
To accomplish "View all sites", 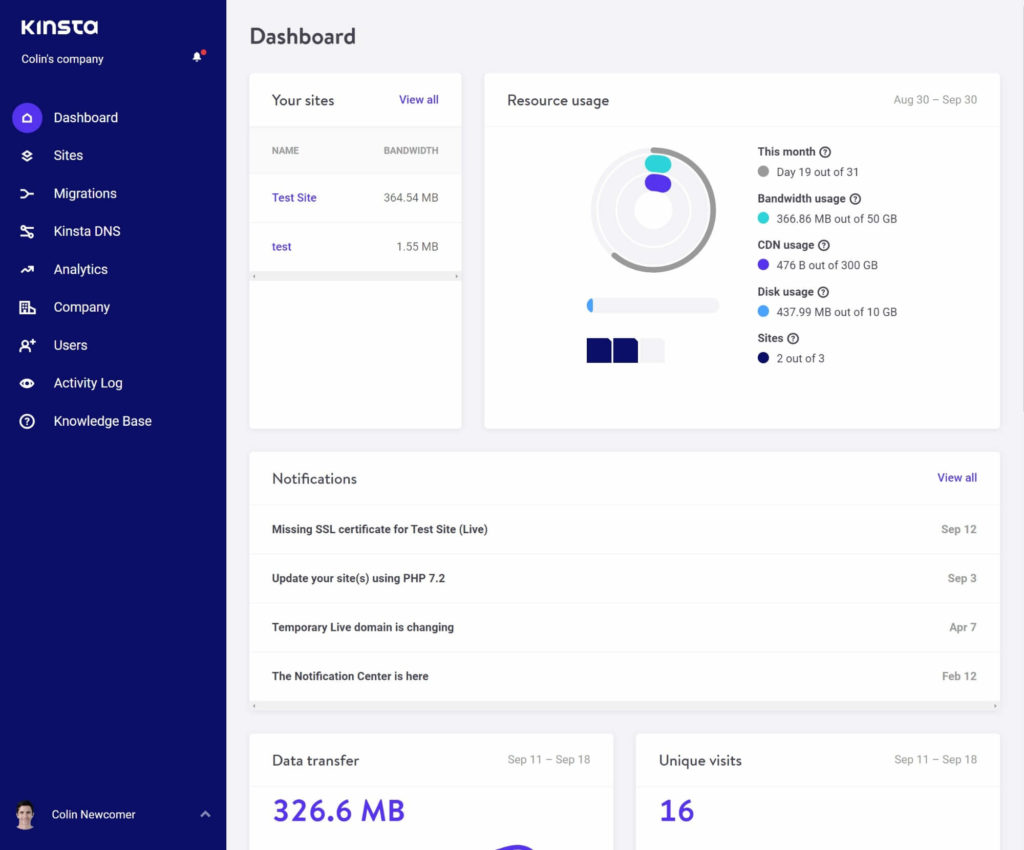I will click(x=418, y=99).
